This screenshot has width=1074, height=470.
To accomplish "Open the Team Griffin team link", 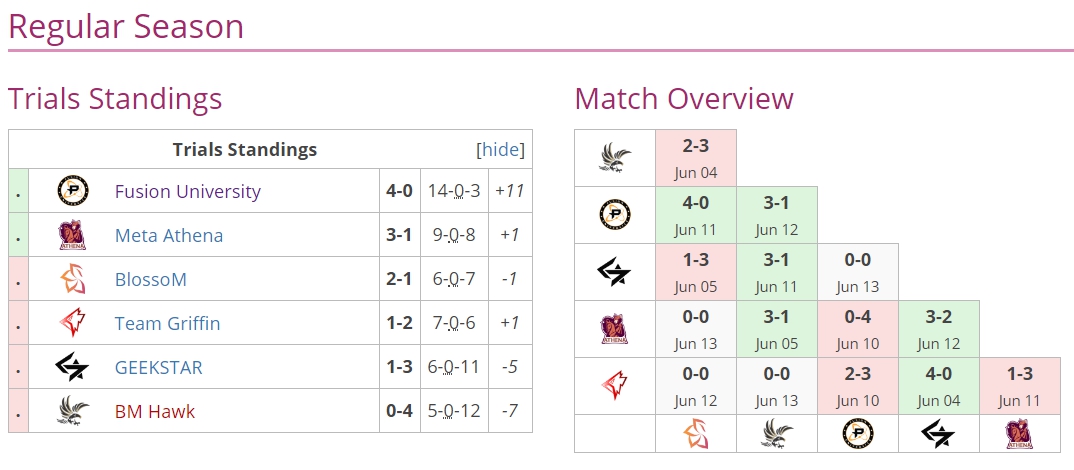I will [168, 323].
